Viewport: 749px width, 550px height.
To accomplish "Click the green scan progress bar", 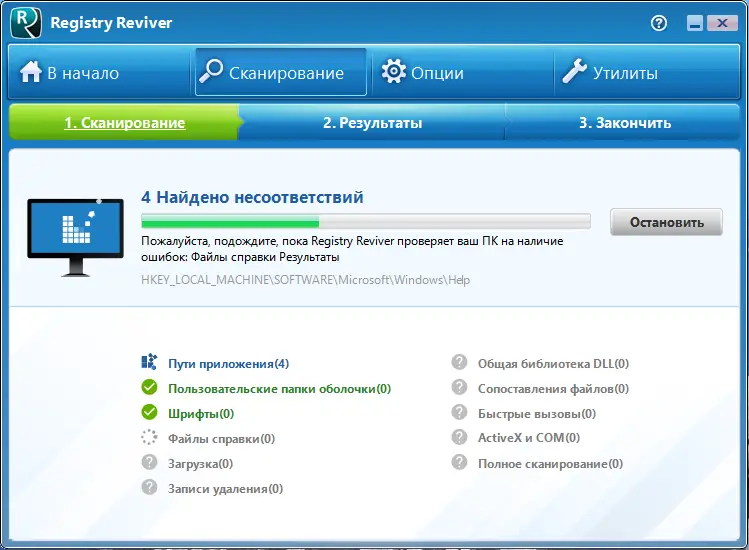I will (x=366, y=221).
